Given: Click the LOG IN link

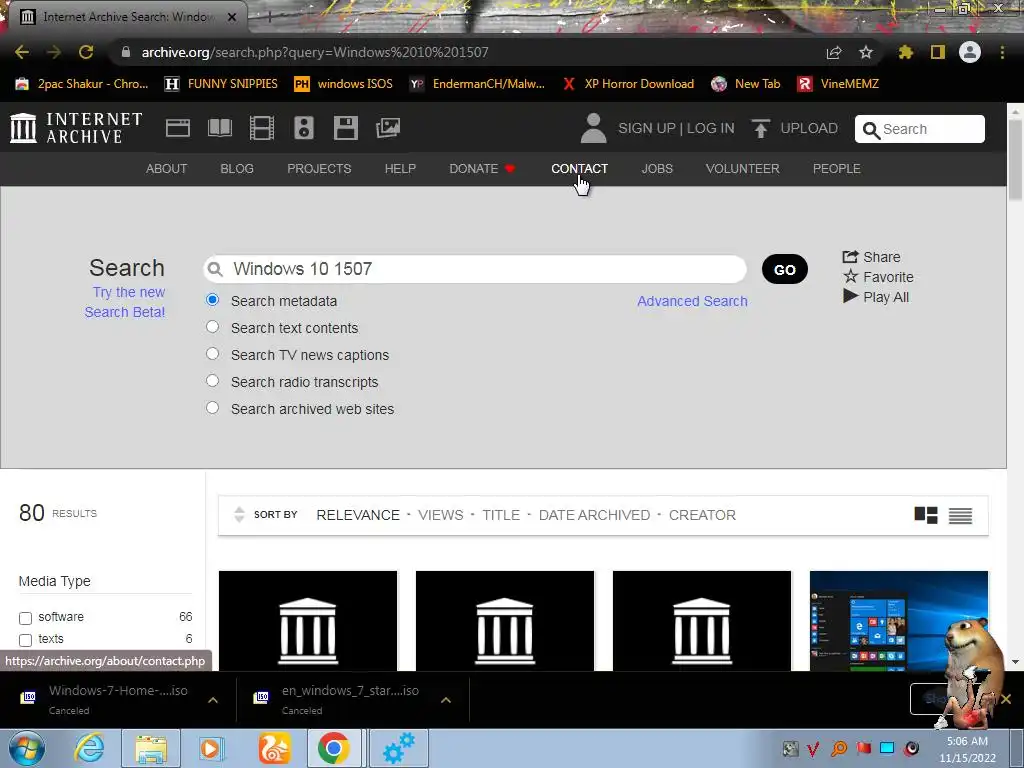Looking at the screenshot, I should click(711, 128).
